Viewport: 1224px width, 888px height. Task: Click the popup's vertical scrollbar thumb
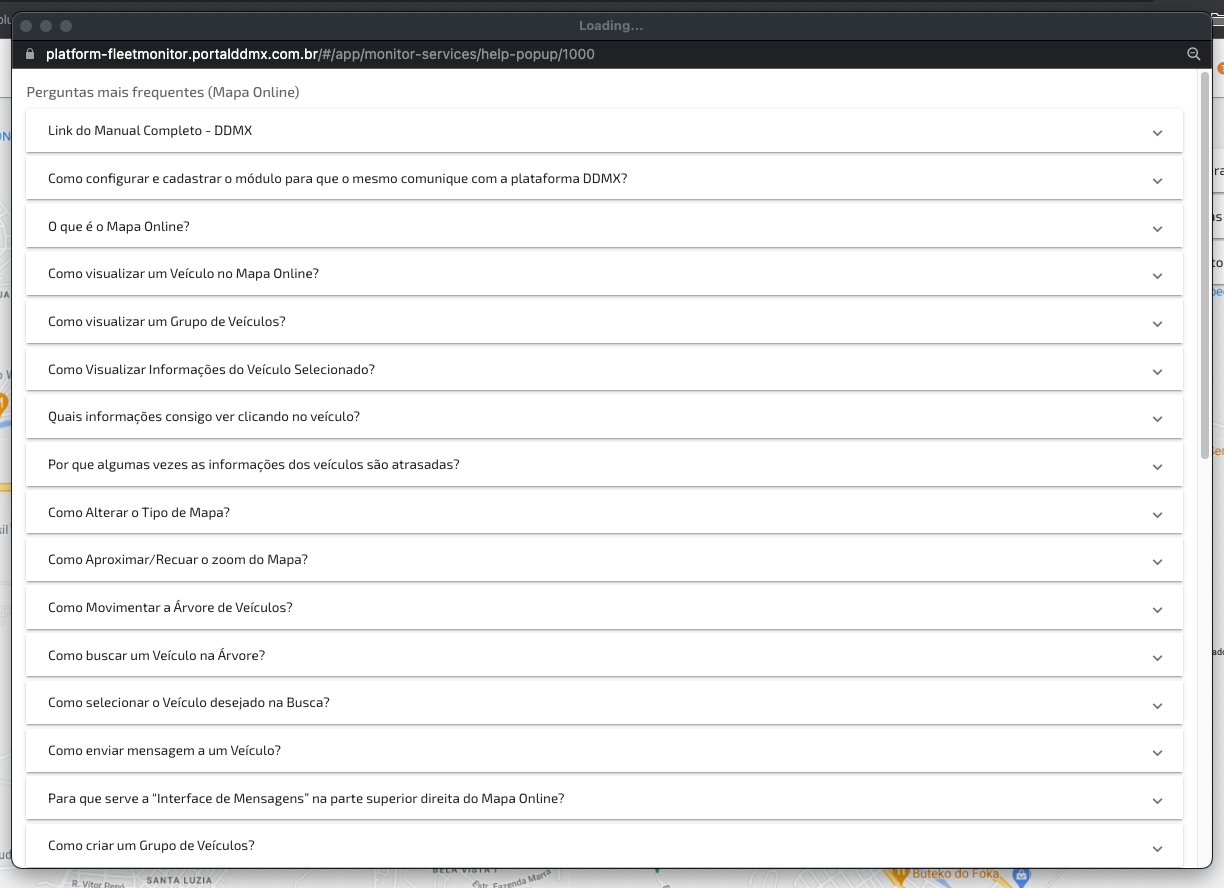tap(1205, 265)
